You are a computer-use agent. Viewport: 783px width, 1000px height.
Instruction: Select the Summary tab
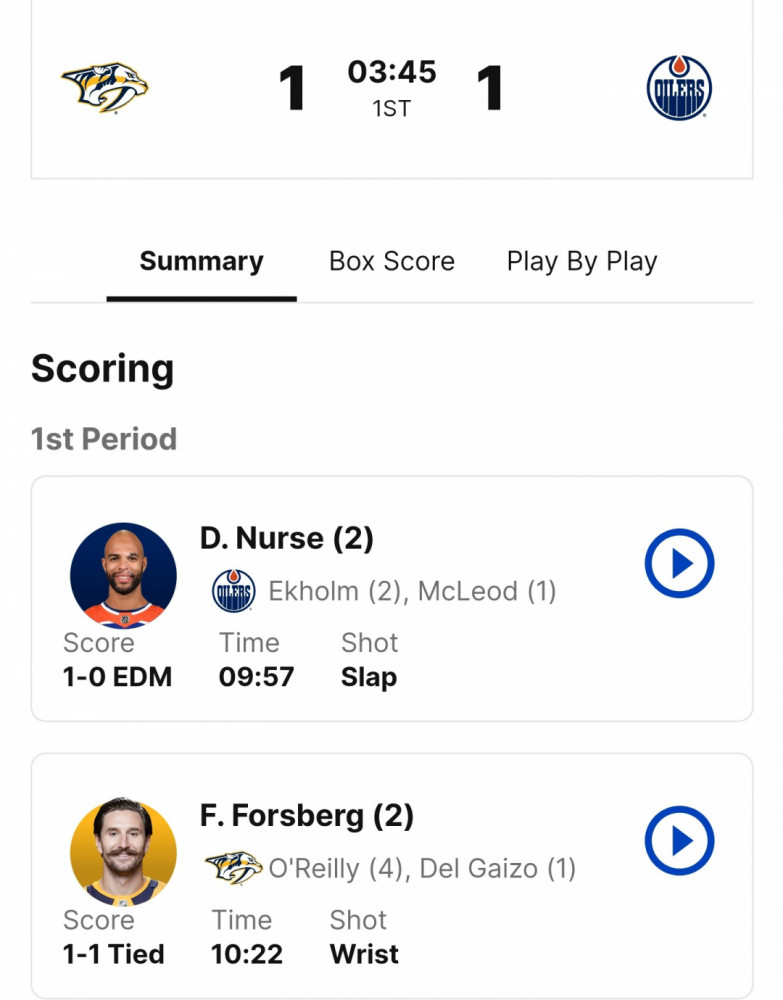pyautogui.click(x=201, y=261)
